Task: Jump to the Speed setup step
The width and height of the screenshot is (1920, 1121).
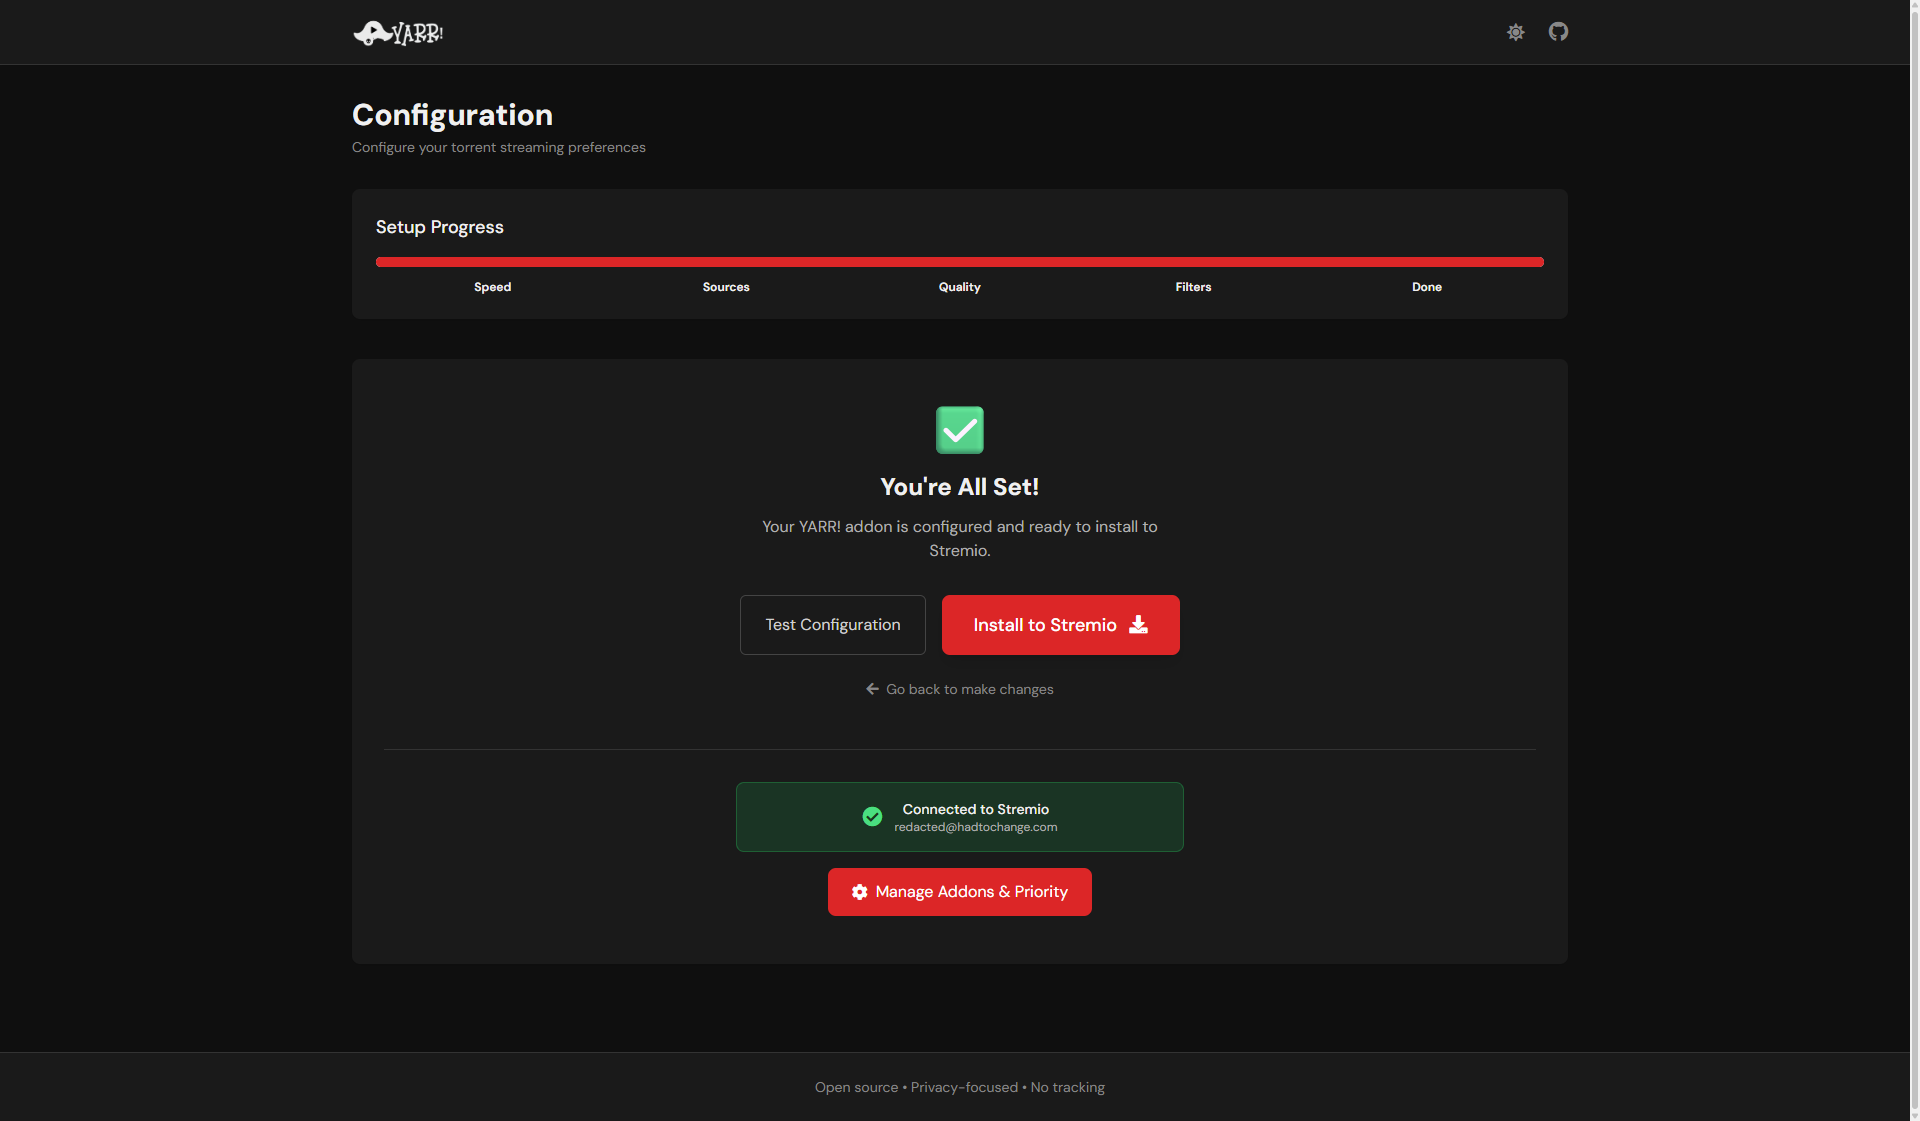Action: [x=492, y=287]
